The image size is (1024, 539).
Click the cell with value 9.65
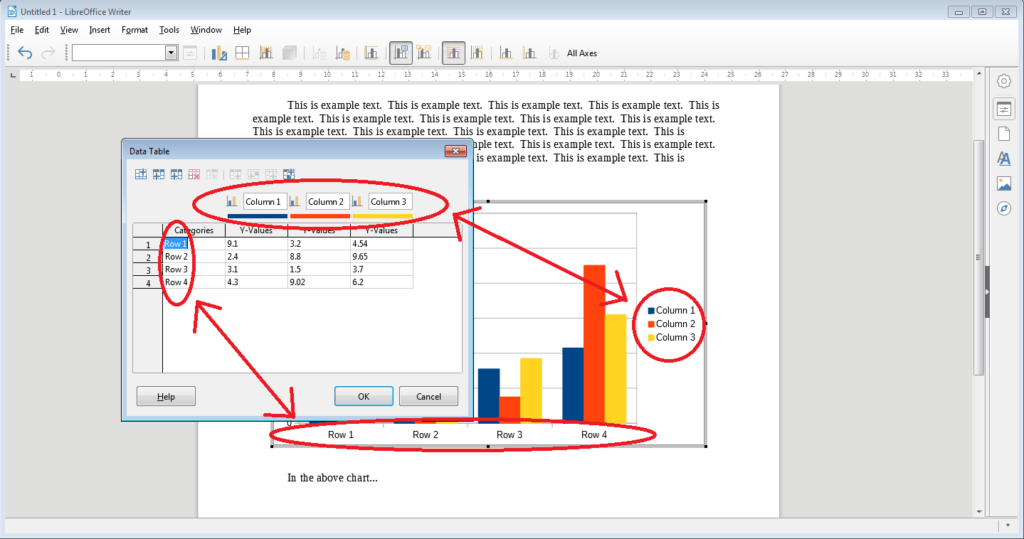click(x=382, y=257)
